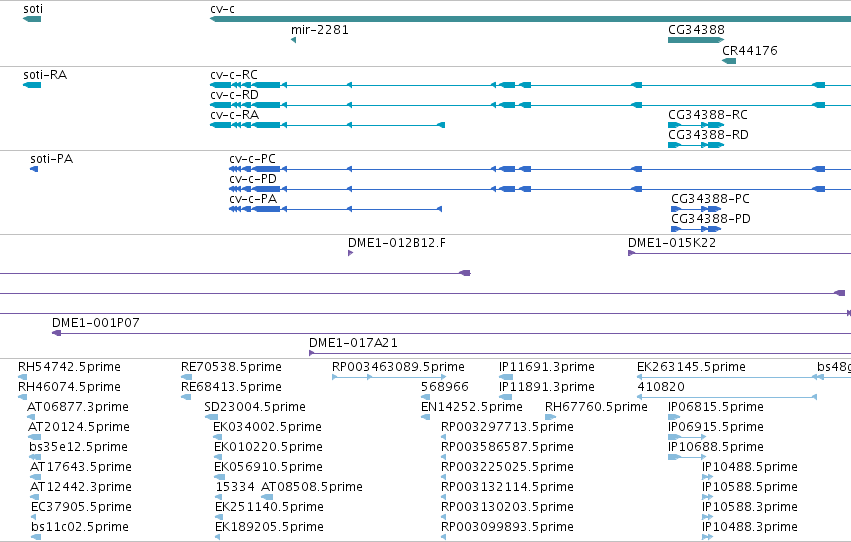Click the IP10688.5prime EST
Screen dimensions: 851x542
[x=687, y=457]
